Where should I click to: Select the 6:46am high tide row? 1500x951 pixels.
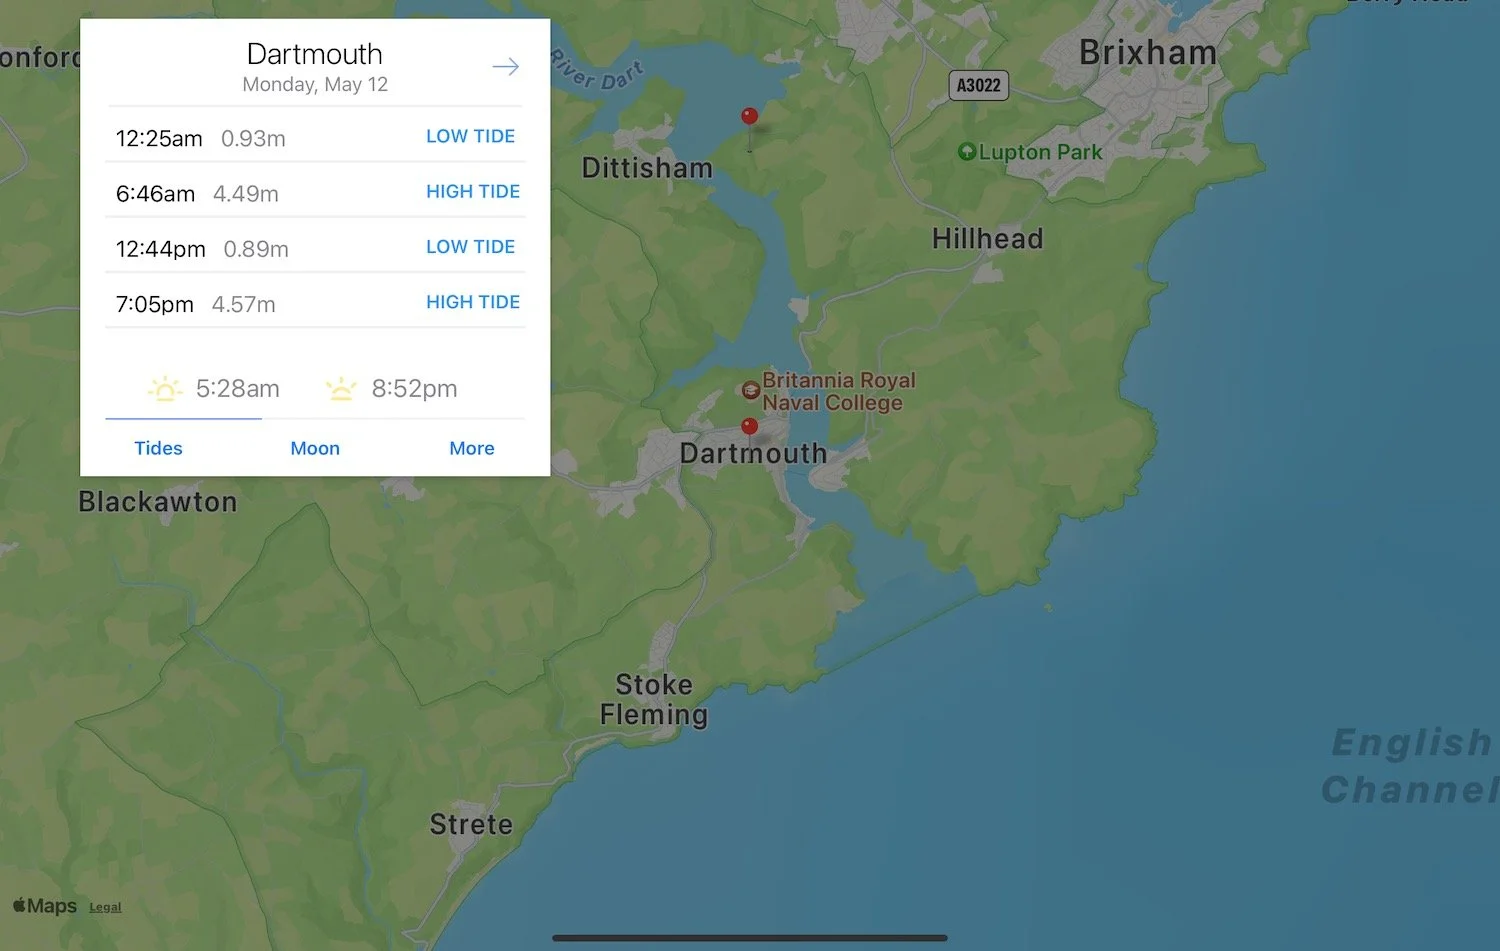pyautogui.click(x=315, y=191)
